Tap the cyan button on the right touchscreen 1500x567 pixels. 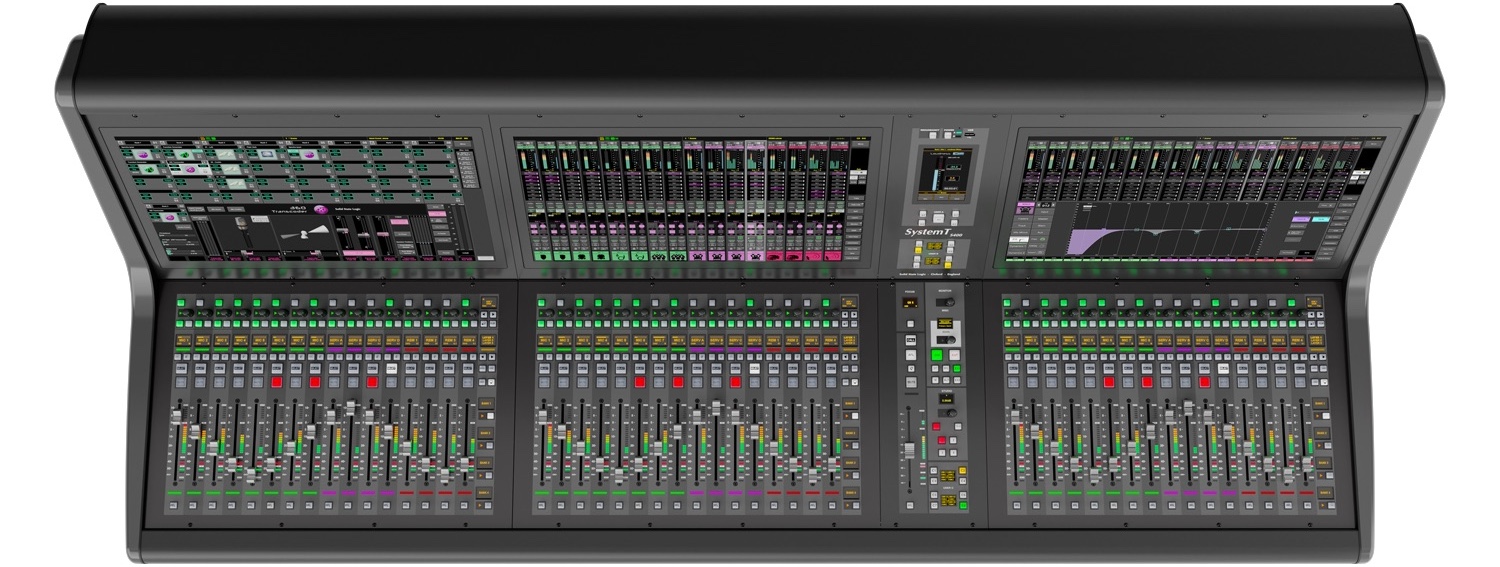1321,218
